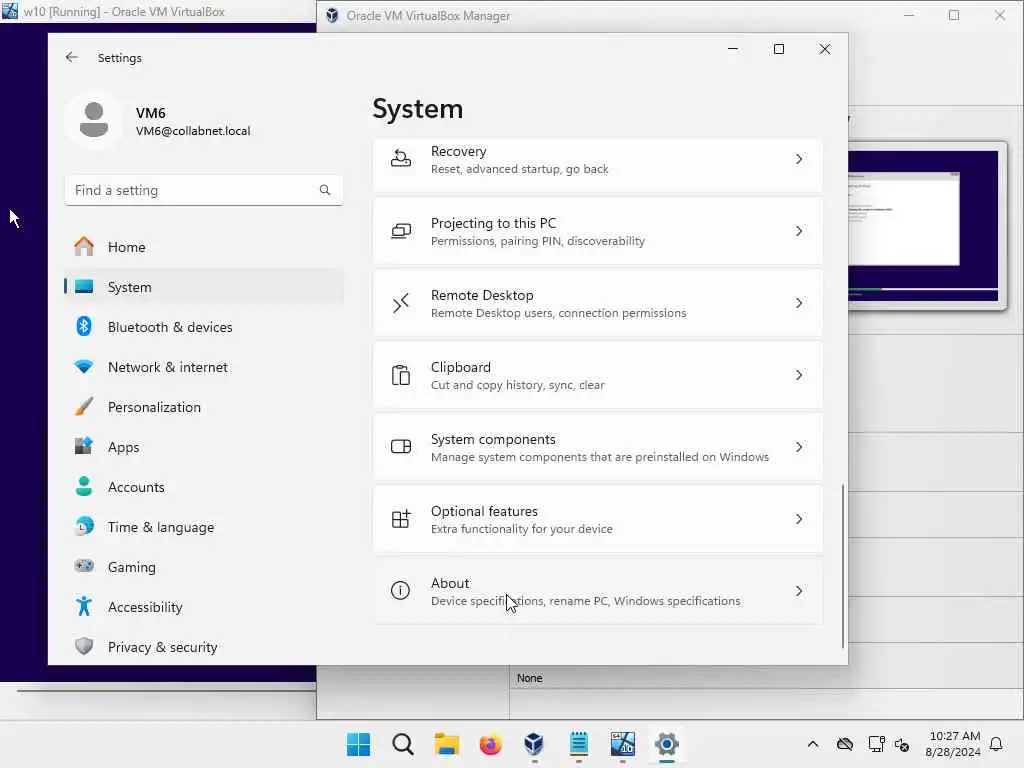Image resolution: width=1024 pixels, height=768 pixels.
Task: Go back with the Settings back arrow
Action: click(72, 57)
